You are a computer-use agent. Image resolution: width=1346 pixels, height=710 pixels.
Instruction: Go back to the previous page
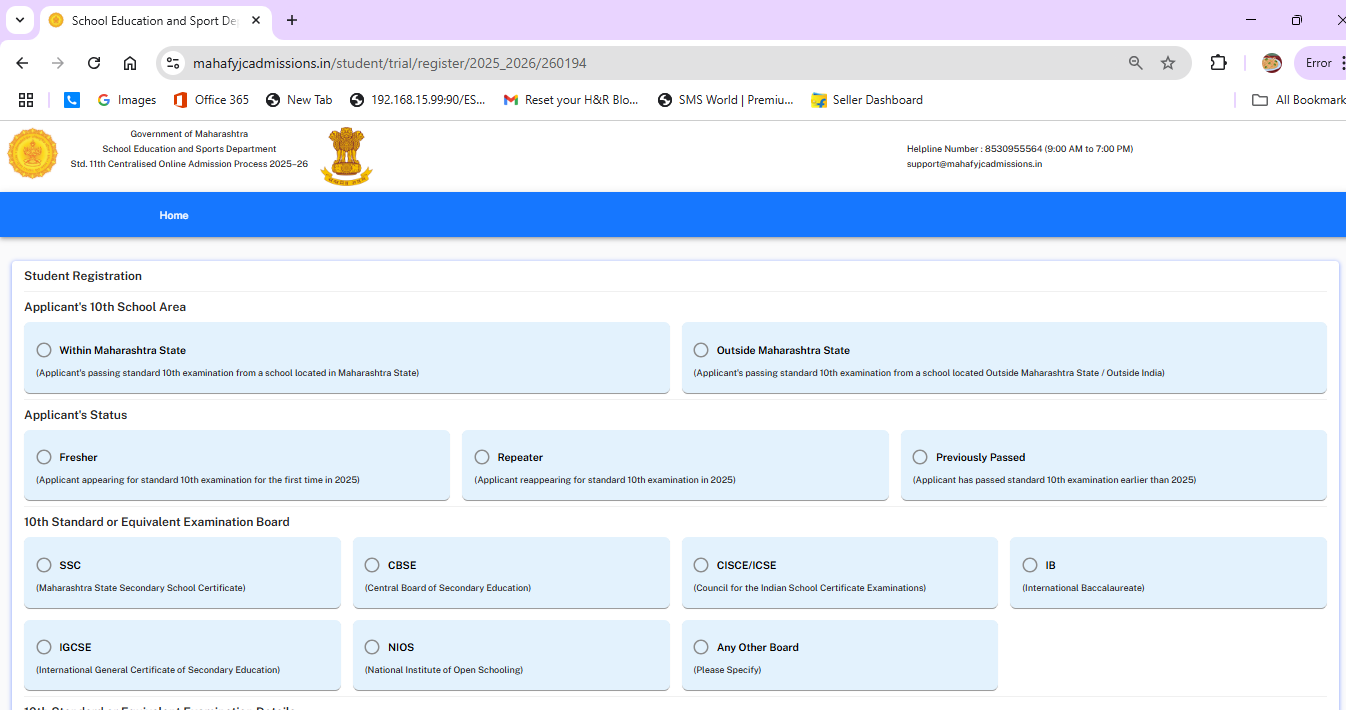(22, 63)
